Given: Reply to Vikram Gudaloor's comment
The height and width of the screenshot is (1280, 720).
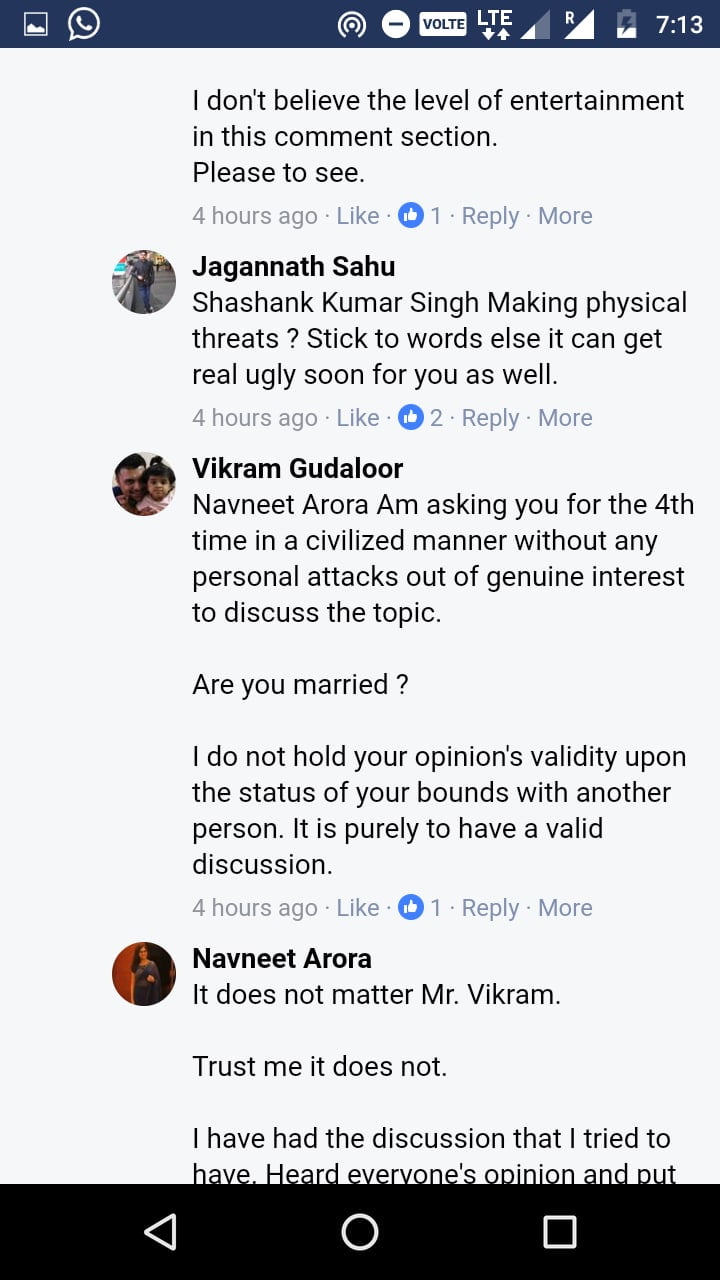Looking at the screenshot, I should point(490,907).
